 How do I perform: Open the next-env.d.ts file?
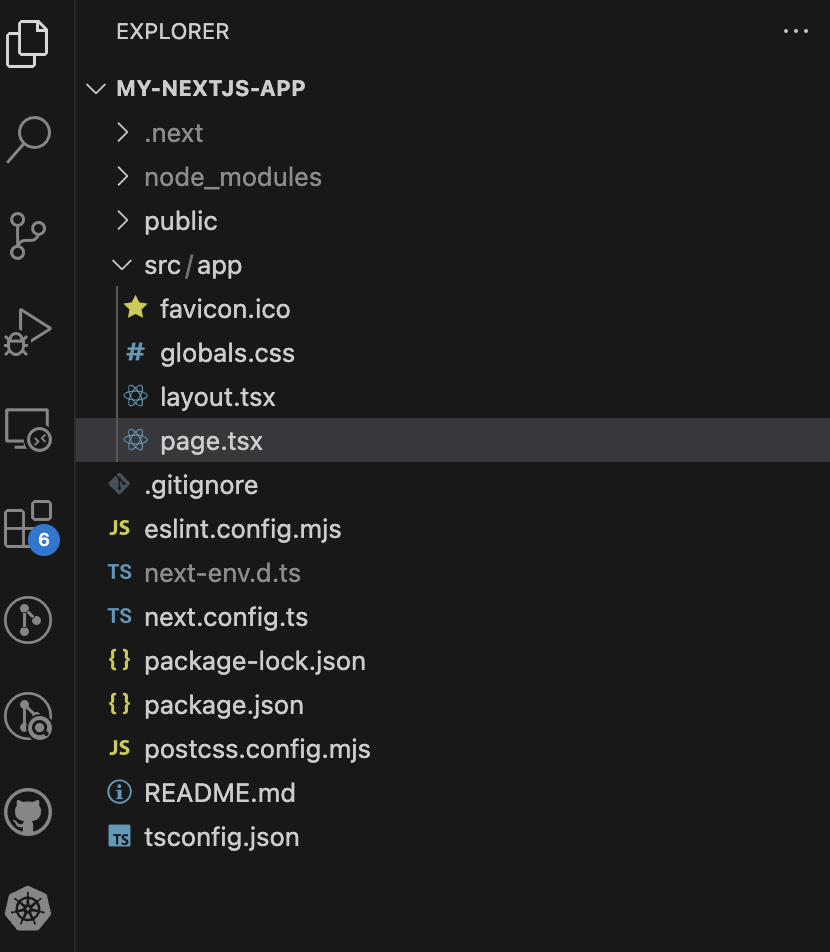[453, 573]
